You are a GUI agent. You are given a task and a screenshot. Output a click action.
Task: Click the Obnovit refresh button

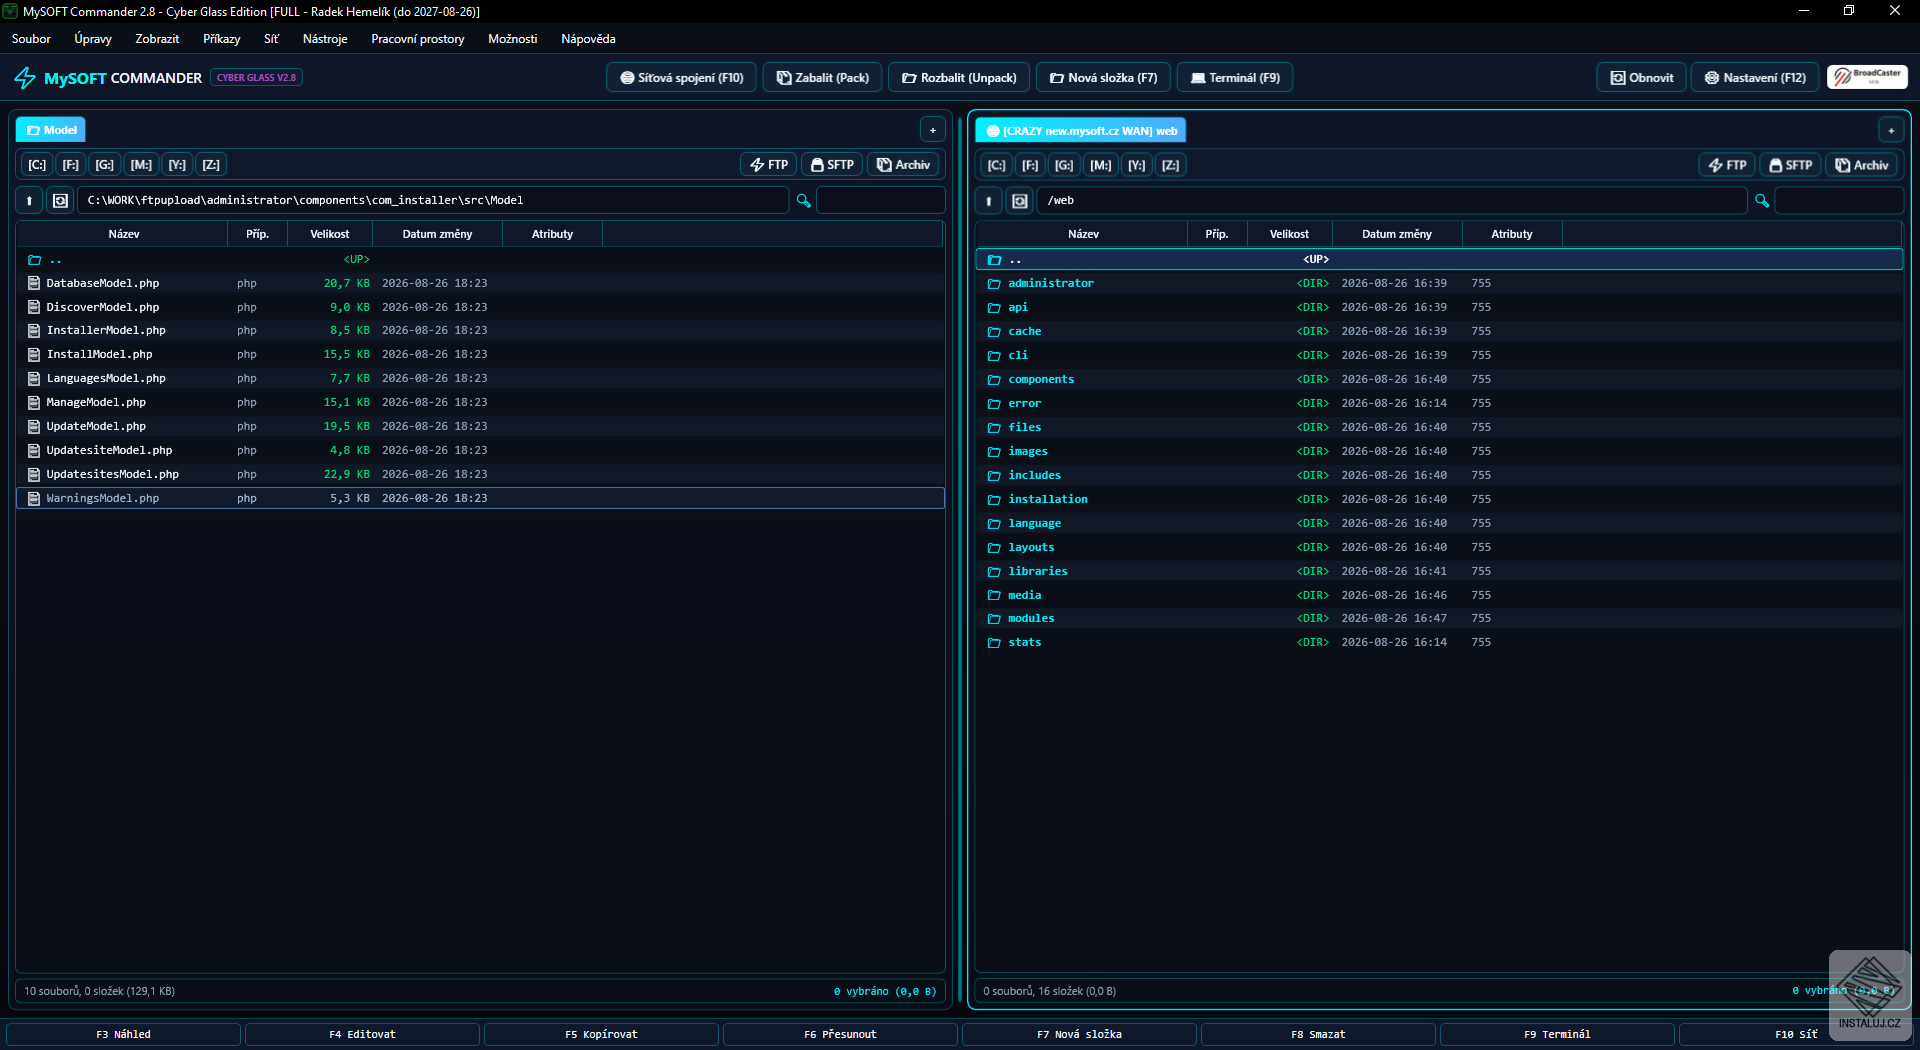(1641, 78)
